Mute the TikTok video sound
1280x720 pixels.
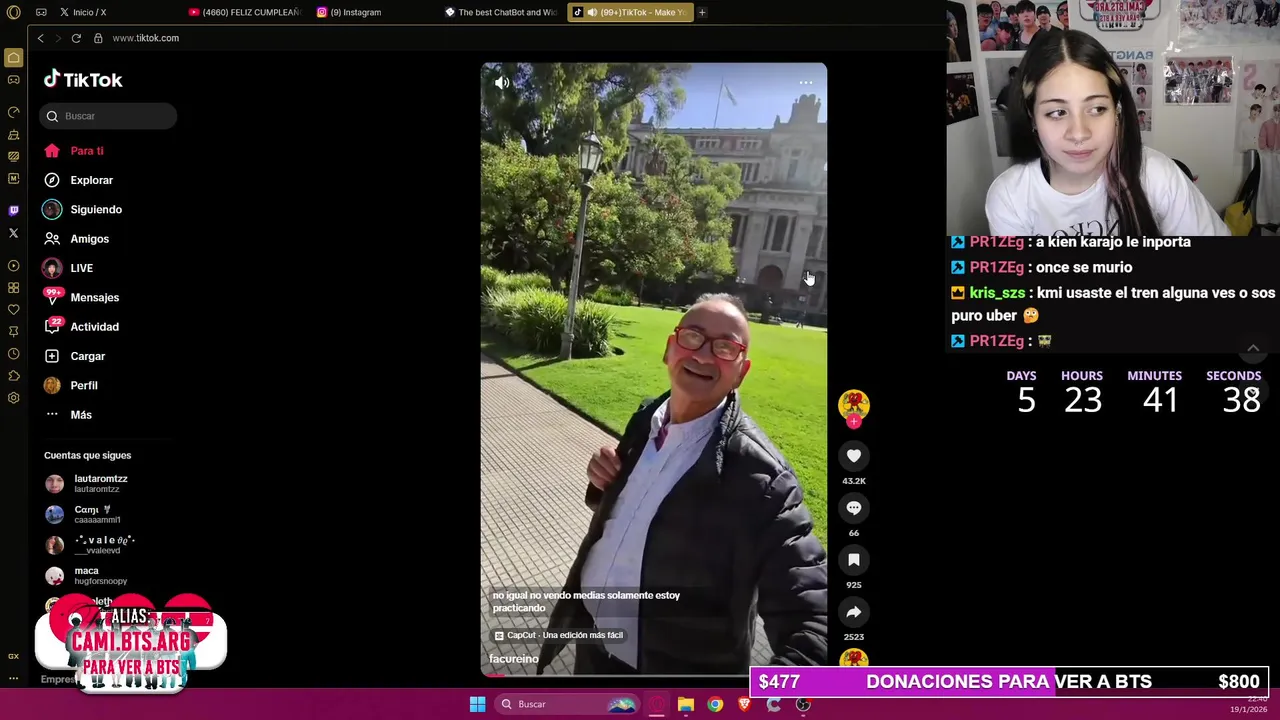click(502, 83)
